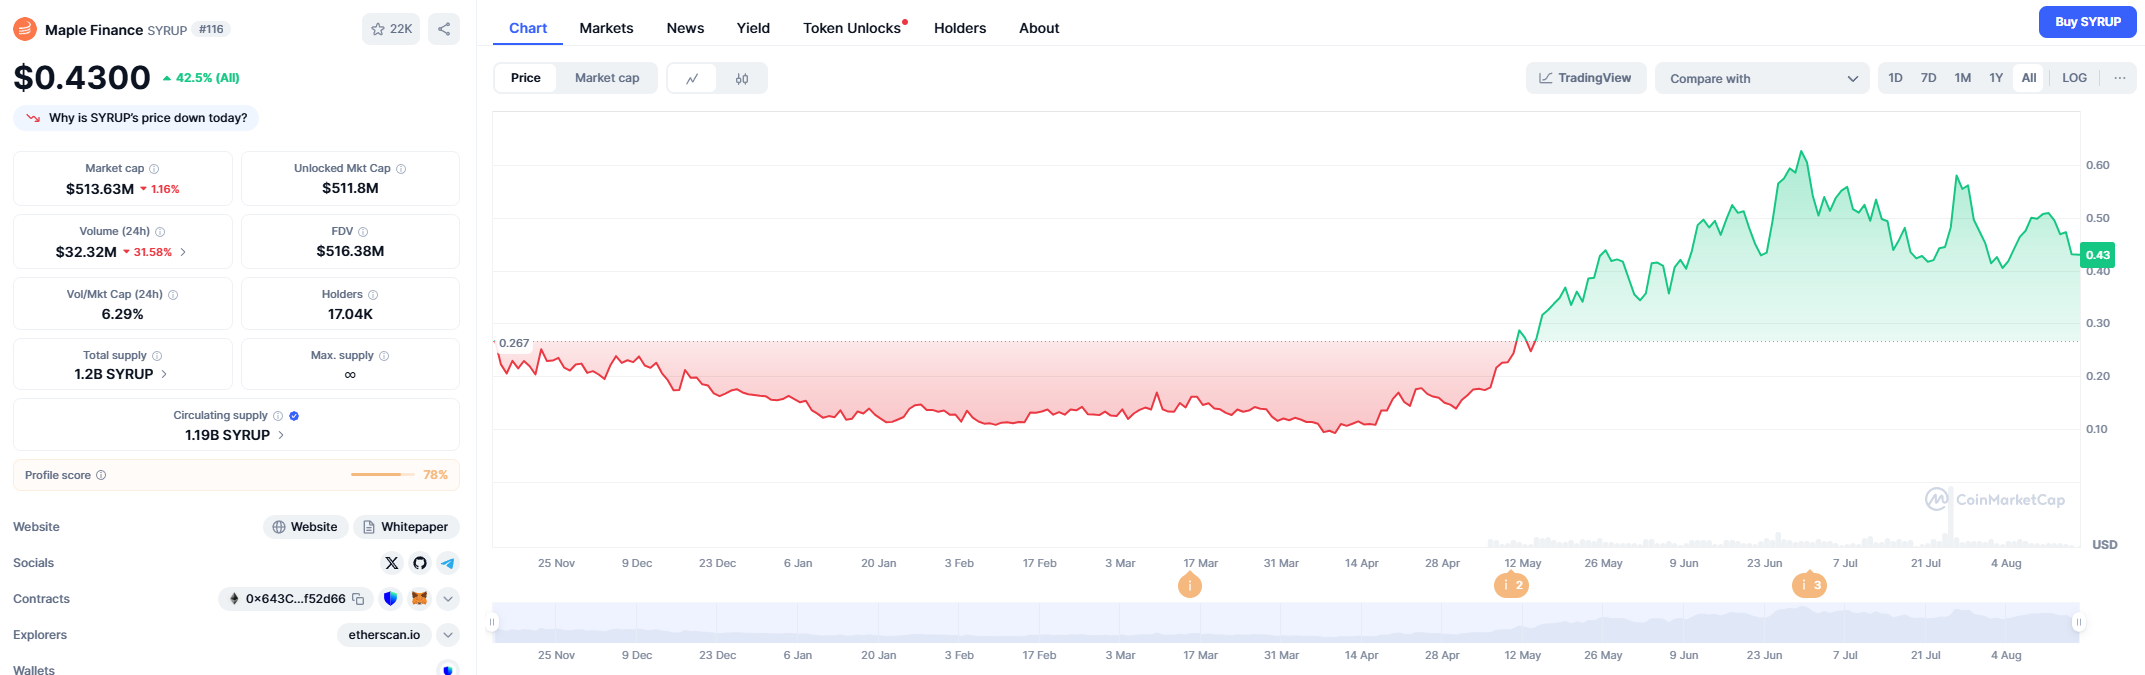Screen dimensions: 2145x675
Task: Click the 17 Mar event marker
Action: (x=1189, y=585)
